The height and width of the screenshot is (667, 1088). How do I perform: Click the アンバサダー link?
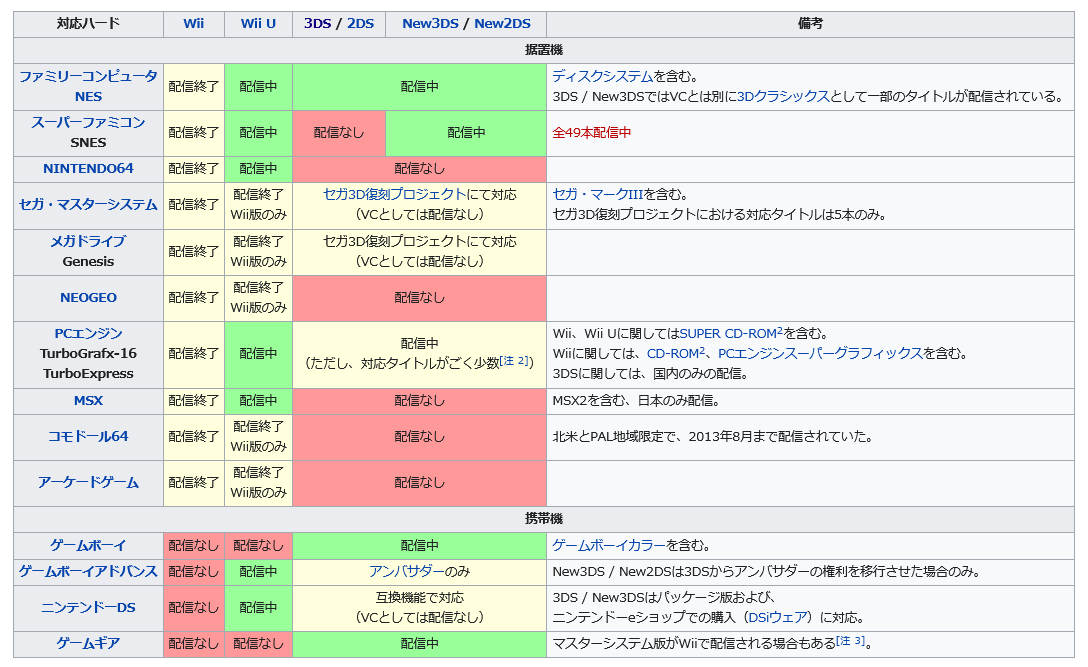coord(407,572)
